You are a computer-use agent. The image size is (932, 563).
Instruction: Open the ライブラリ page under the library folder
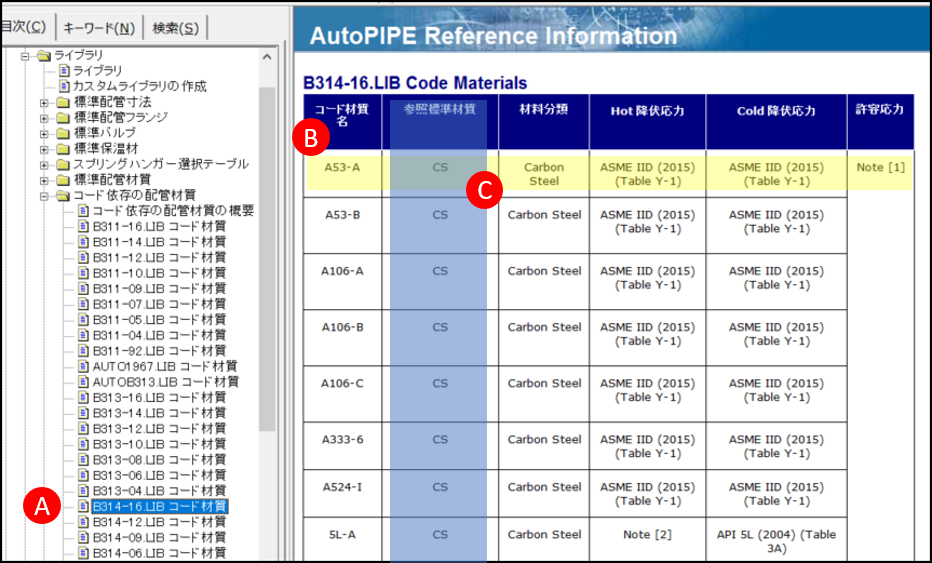point(97,71)
